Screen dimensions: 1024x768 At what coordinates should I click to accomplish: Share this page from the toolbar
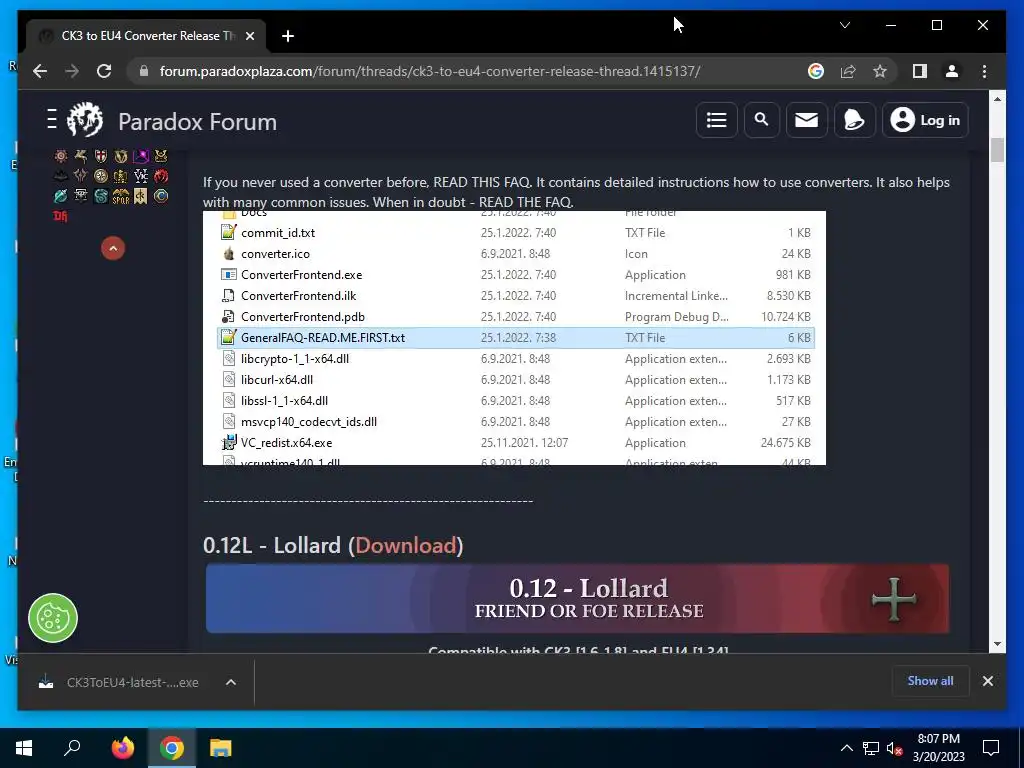coord(848,71)
